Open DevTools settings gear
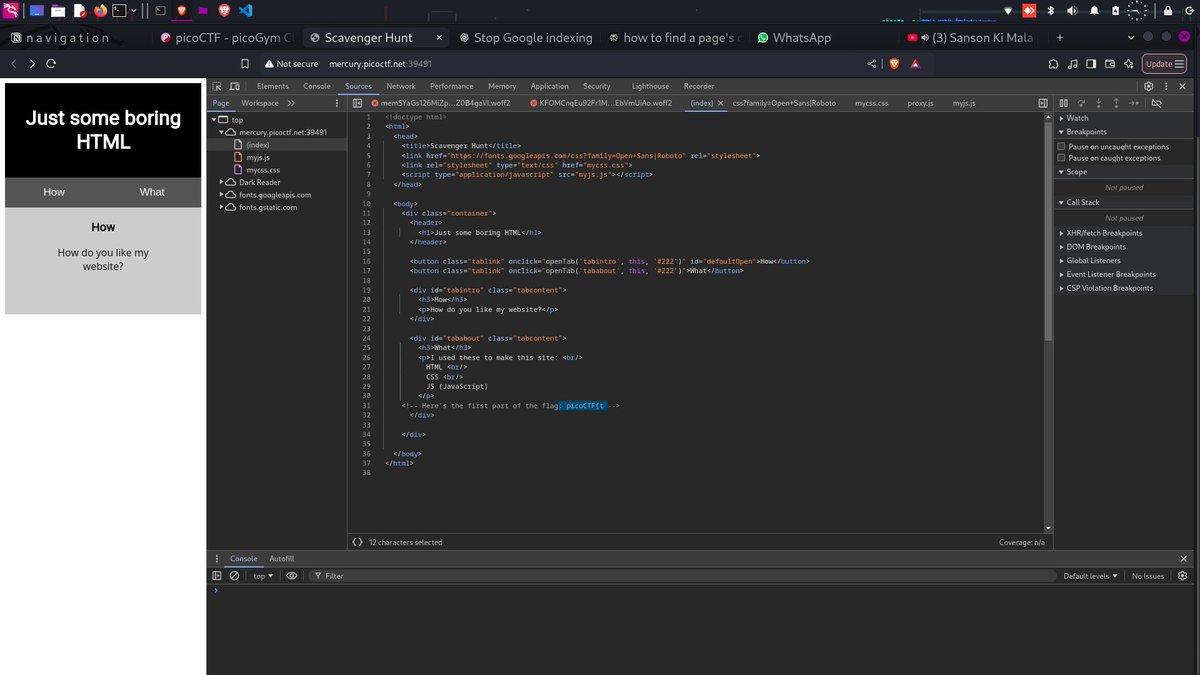The width and height of the screenshot is (1200, 675). (x=1149, y=87)
